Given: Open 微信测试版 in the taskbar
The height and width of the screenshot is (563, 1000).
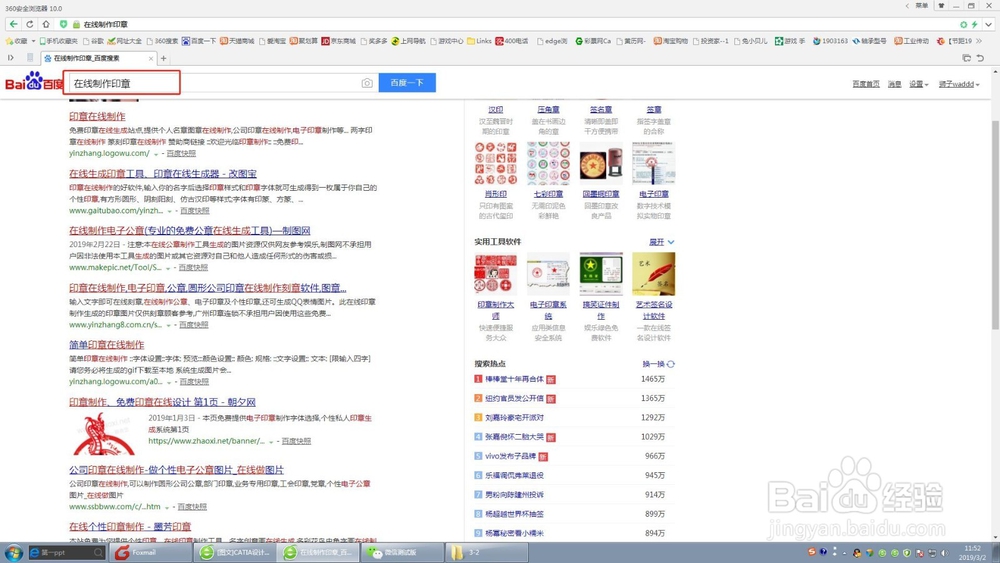Looking at the screenshot, I should coord(402,552).
